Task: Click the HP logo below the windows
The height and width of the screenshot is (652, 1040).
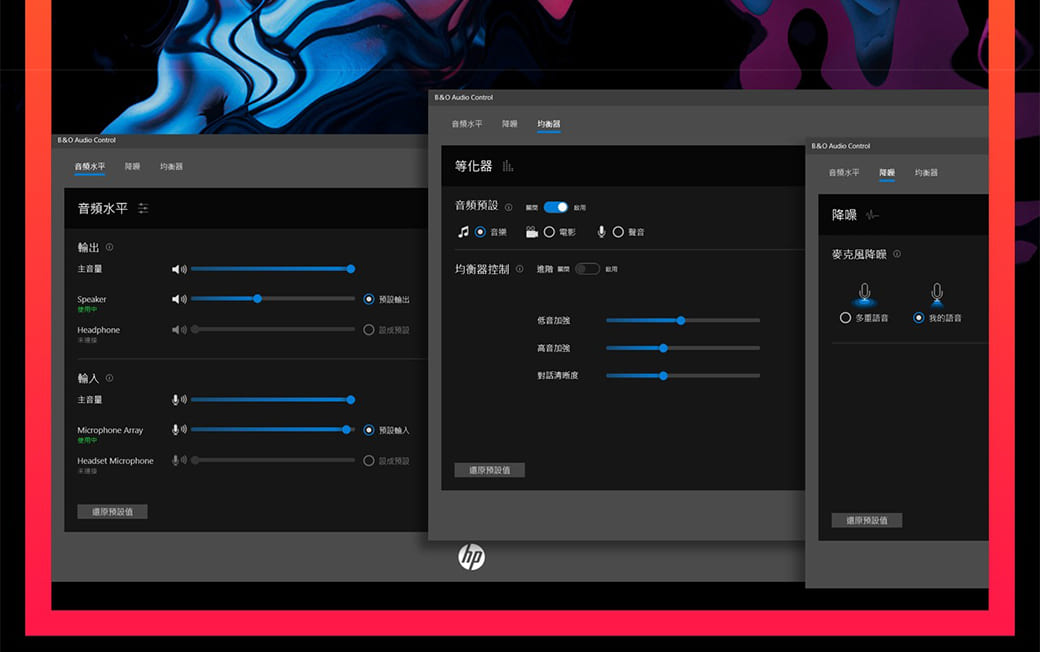Action: click(x=471, y=557)
